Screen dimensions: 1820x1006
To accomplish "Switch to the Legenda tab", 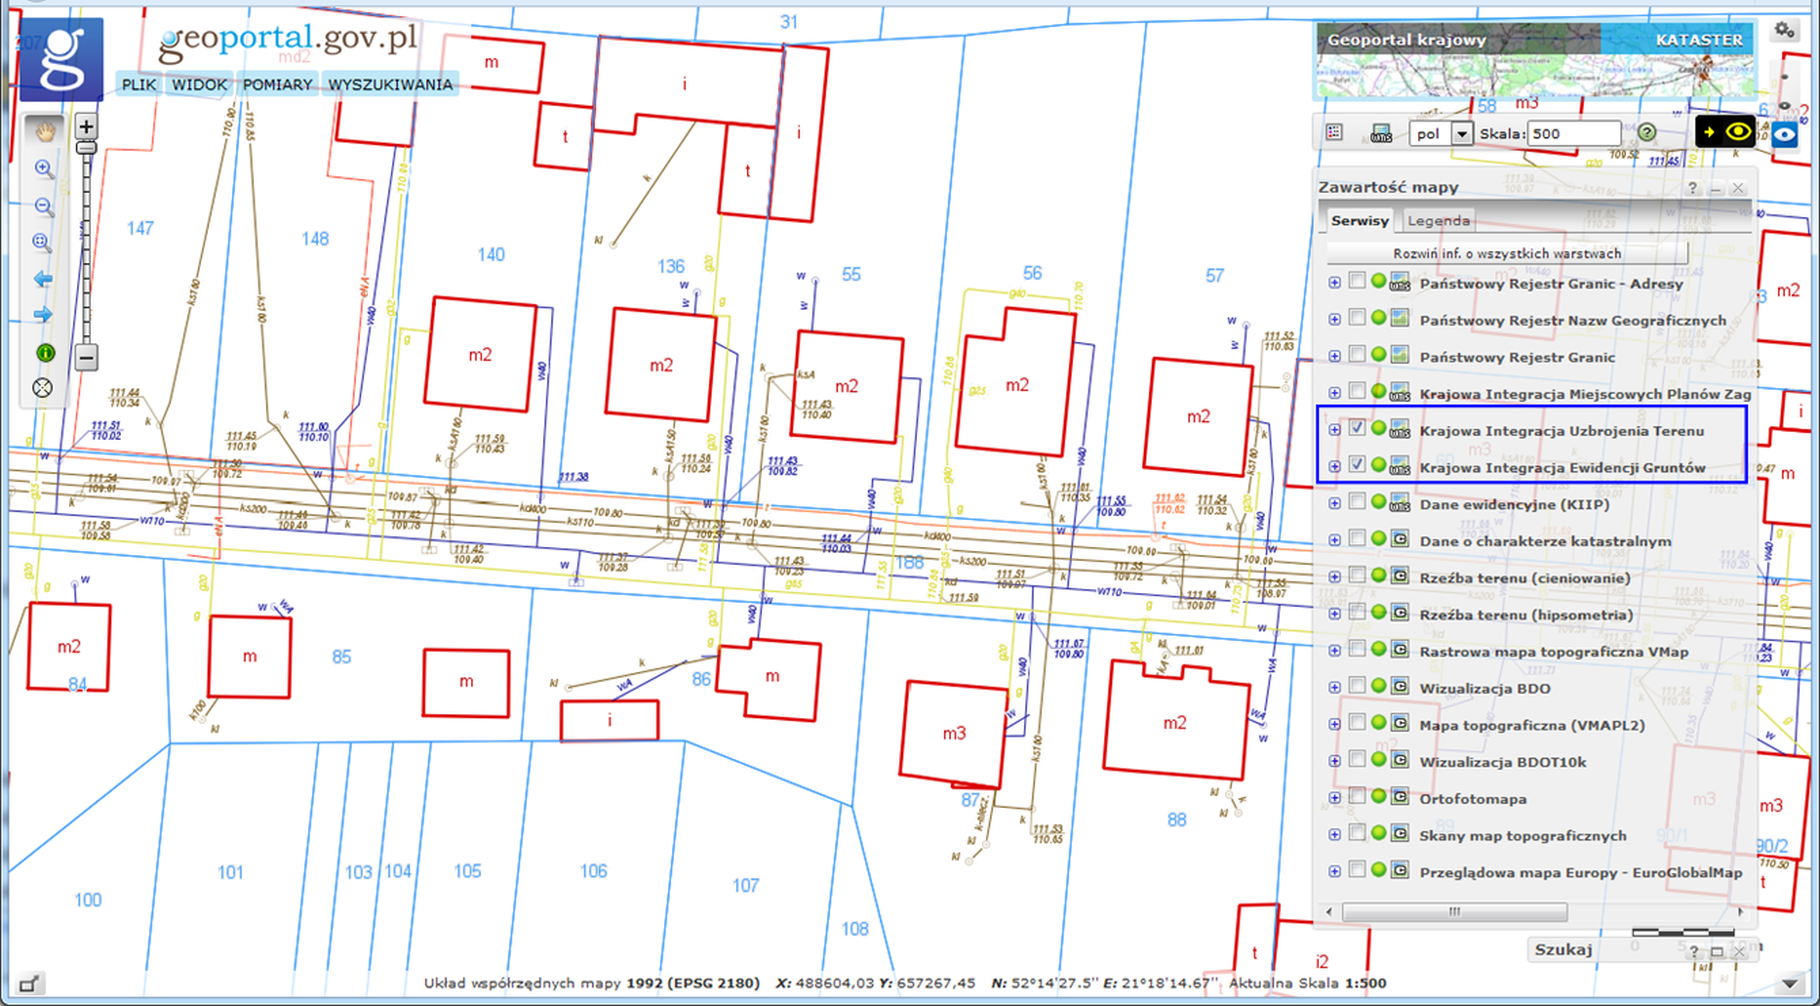I will (x=1438, y=220).
